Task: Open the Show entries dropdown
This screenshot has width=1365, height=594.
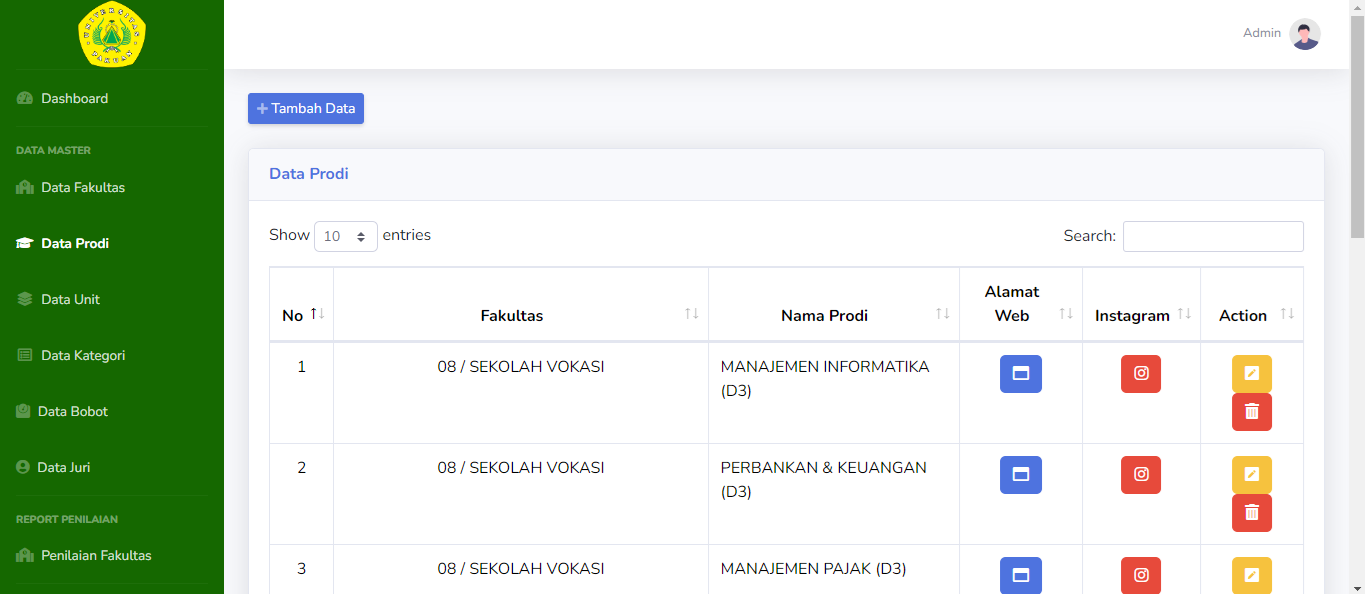Action: tap(345, 235)
